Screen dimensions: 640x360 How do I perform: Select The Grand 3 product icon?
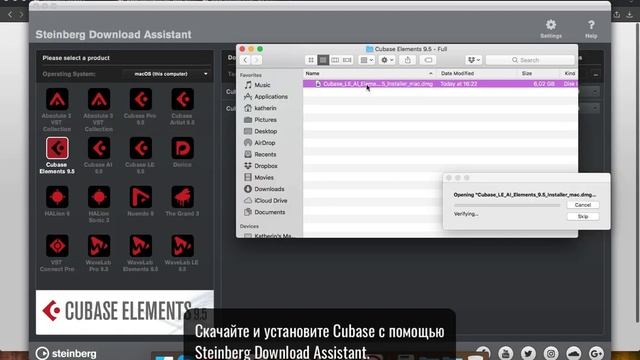tap(182, 197)
